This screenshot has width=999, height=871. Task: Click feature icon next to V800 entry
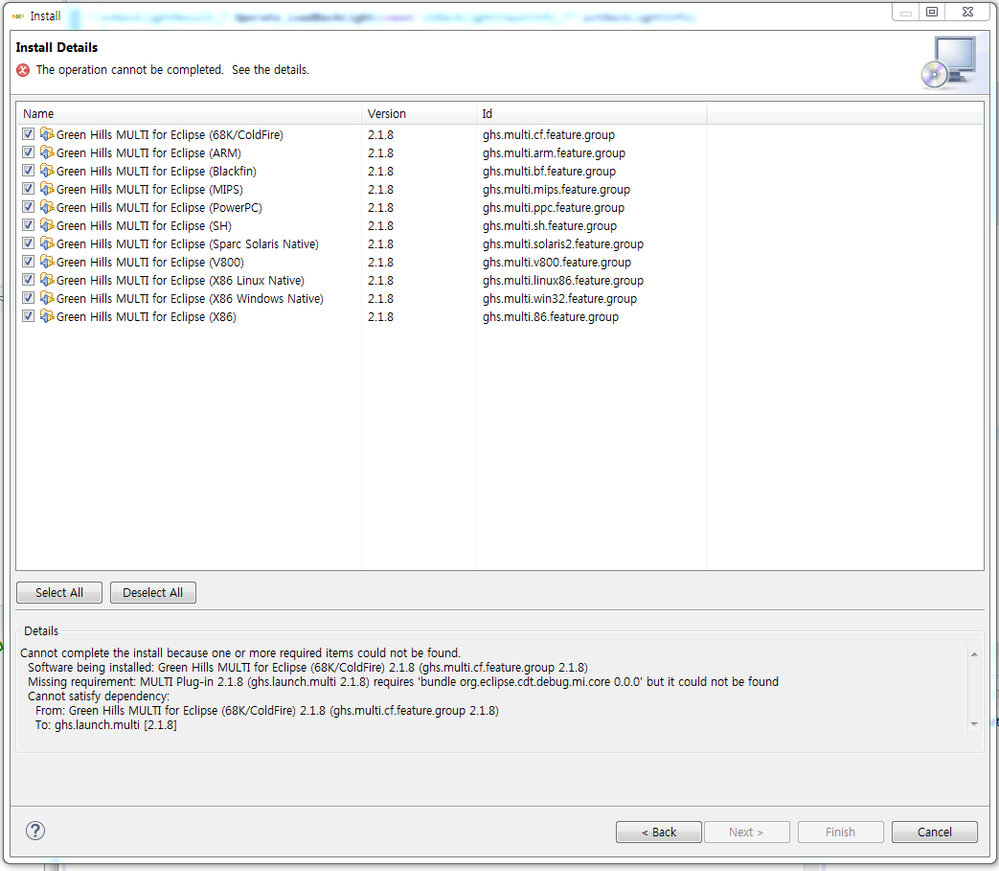(47, 261)
